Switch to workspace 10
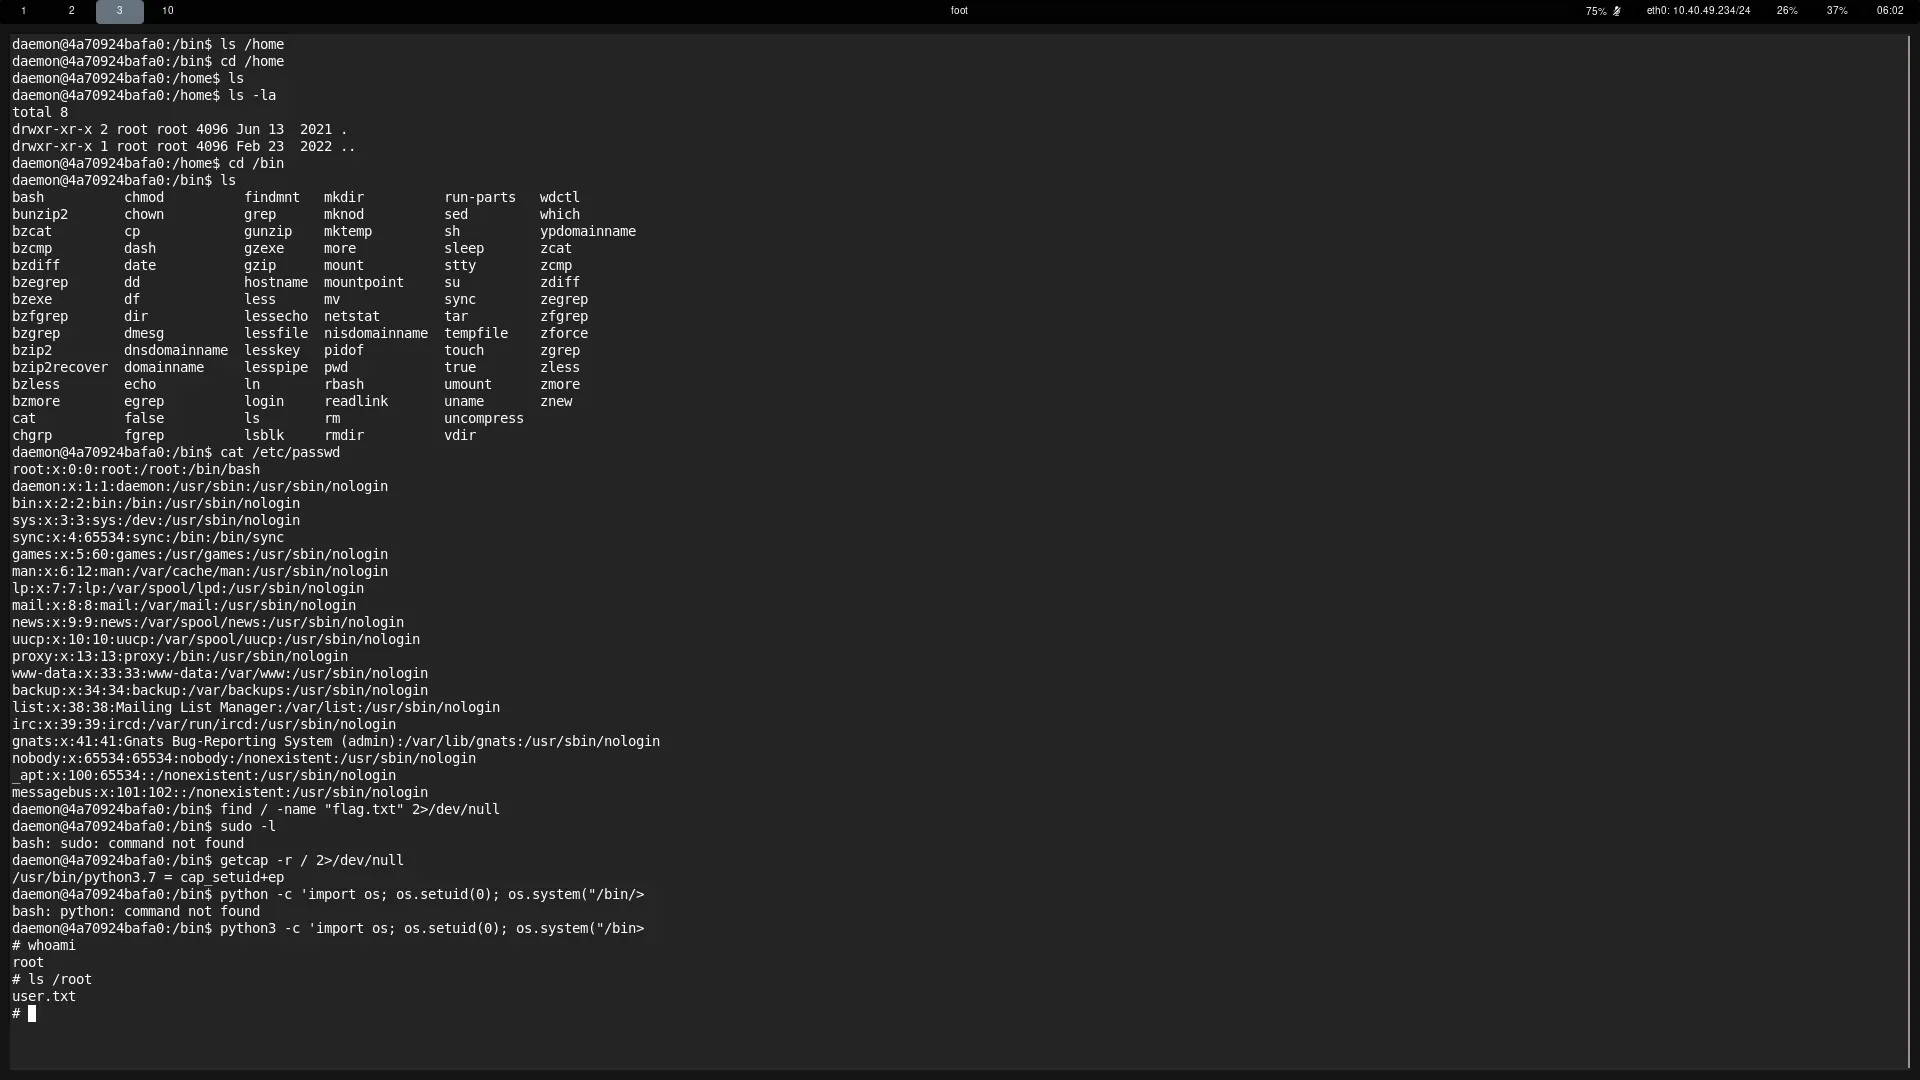Image resolution: width=1920 pixels, height=1080 pixels. pos(168,11)
